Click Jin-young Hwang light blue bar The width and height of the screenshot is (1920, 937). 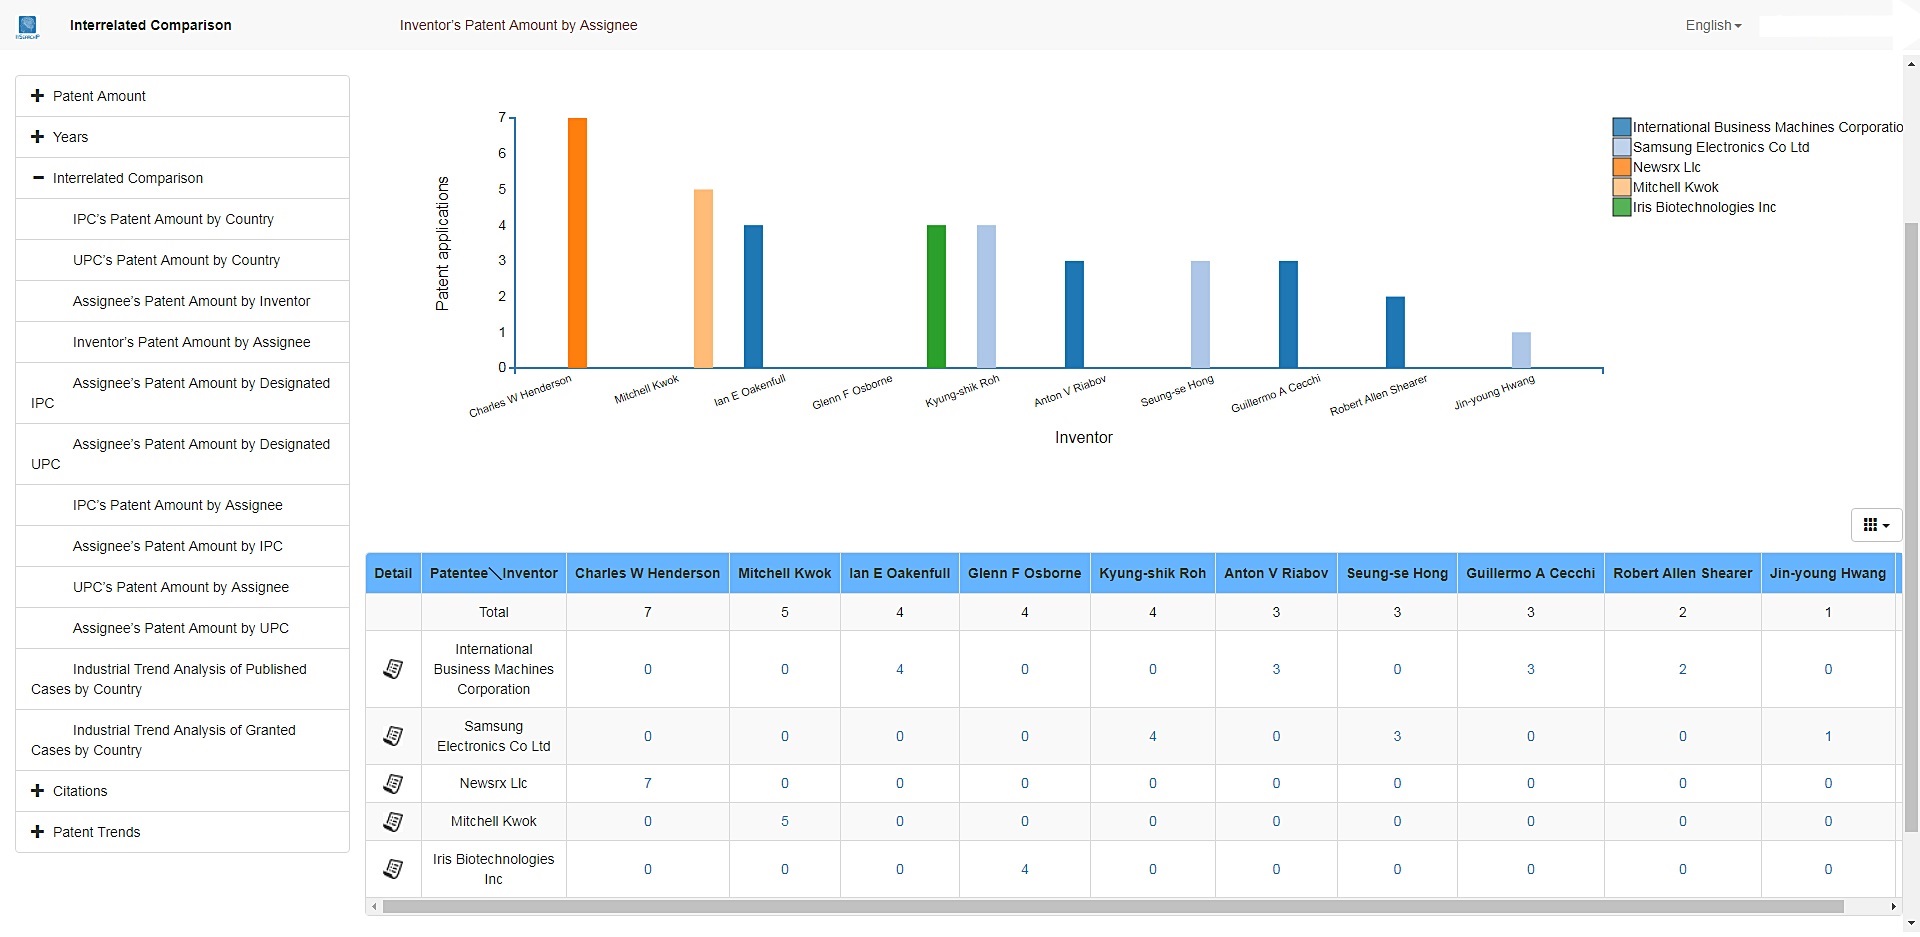(x=1521, y=350)
